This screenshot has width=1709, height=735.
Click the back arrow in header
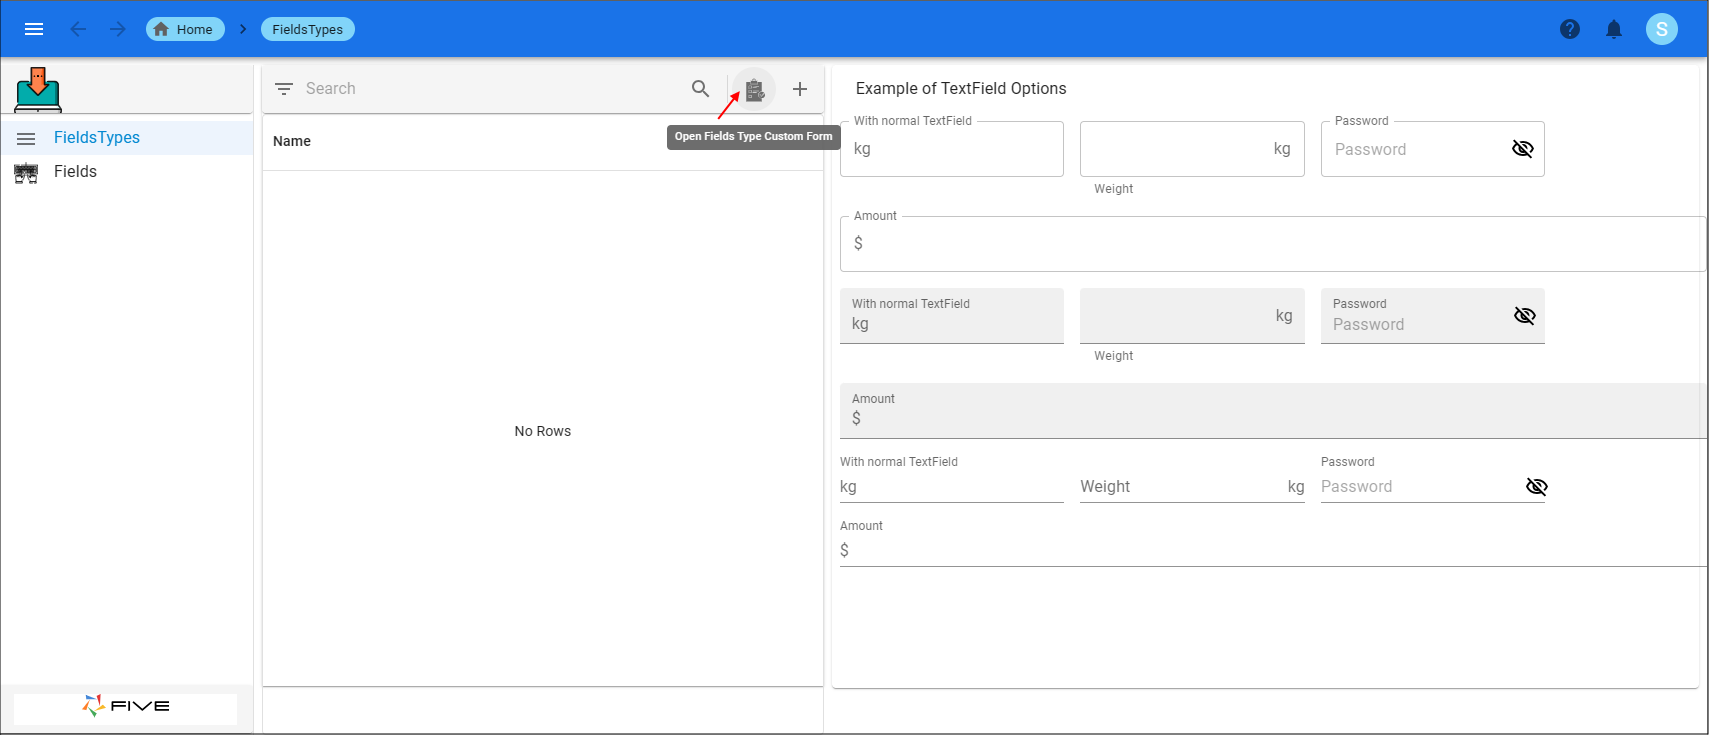[78, 29]
